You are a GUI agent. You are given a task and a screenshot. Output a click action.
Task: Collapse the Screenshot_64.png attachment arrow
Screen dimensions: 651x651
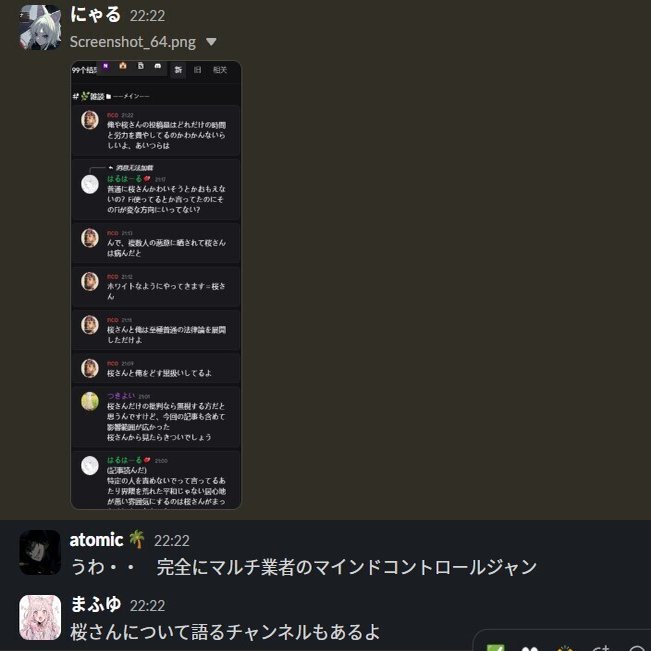(x=211, y=42)
